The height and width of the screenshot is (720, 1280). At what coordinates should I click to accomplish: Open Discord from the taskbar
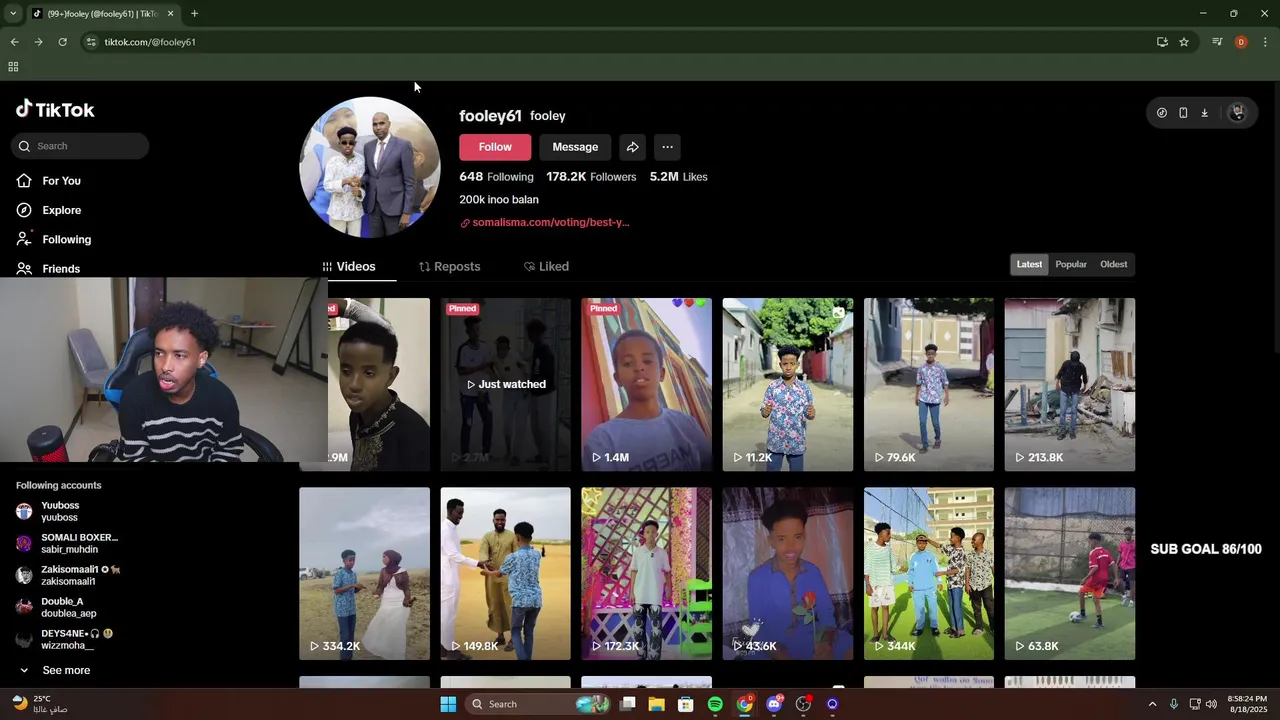tap(773, 704)
